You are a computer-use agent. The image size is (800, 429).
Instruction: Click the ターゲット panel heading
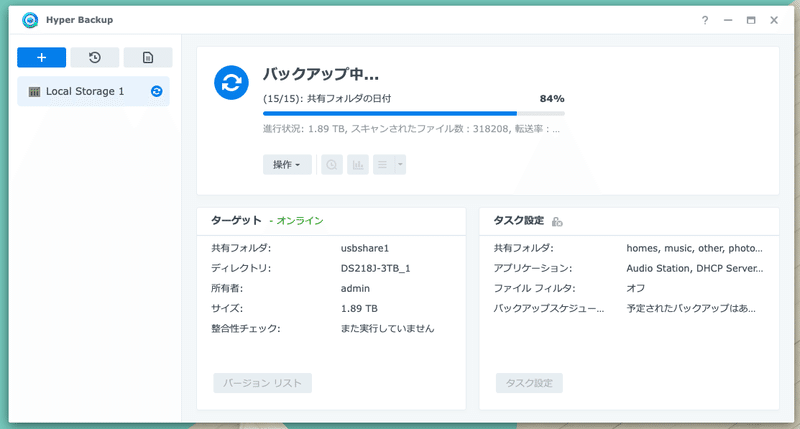pos(236,220)
